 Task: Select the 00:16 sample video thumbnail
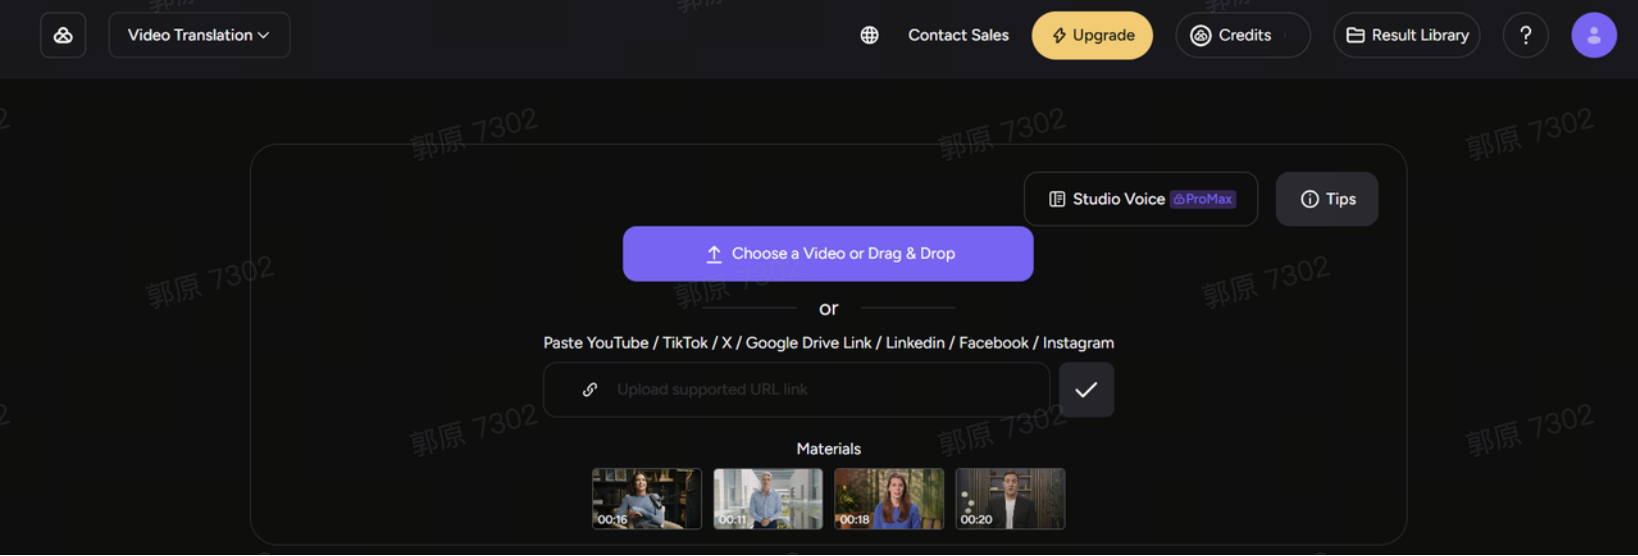coord(647,498)
